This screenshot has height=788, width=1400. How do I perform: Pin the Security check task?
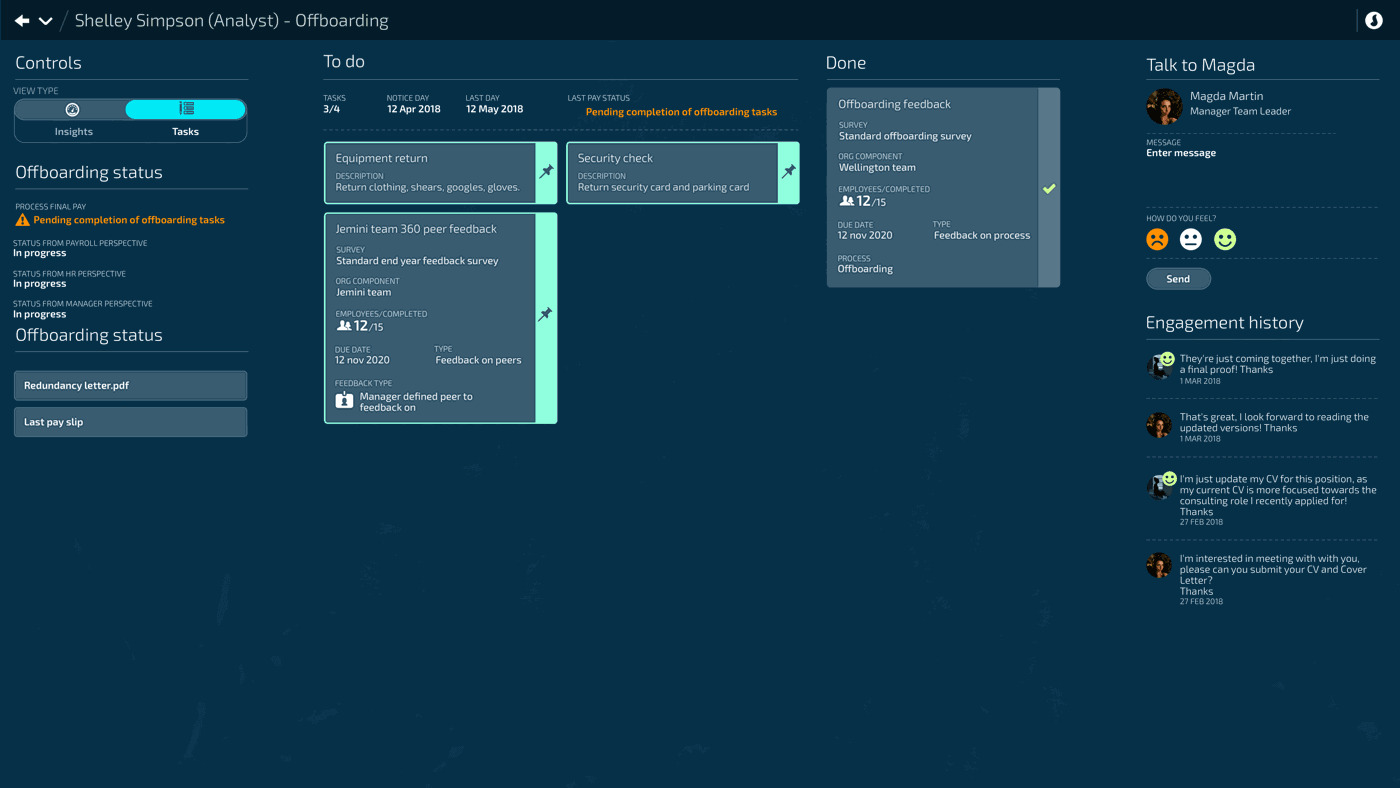788,172
